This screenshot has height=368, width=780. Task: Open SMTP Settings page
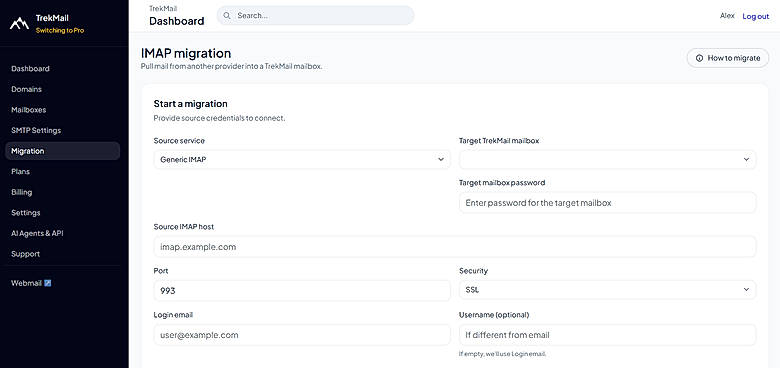(36, 130)
